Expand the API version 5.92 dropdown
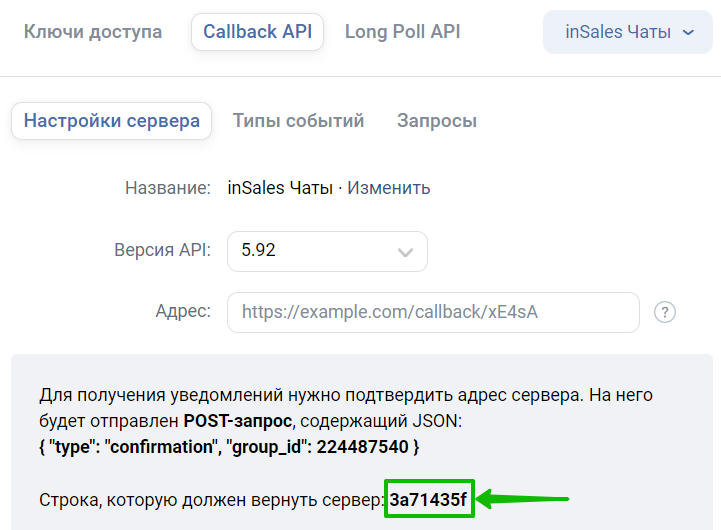The width and height of the screenshot is (721, 530). point(327,251)
